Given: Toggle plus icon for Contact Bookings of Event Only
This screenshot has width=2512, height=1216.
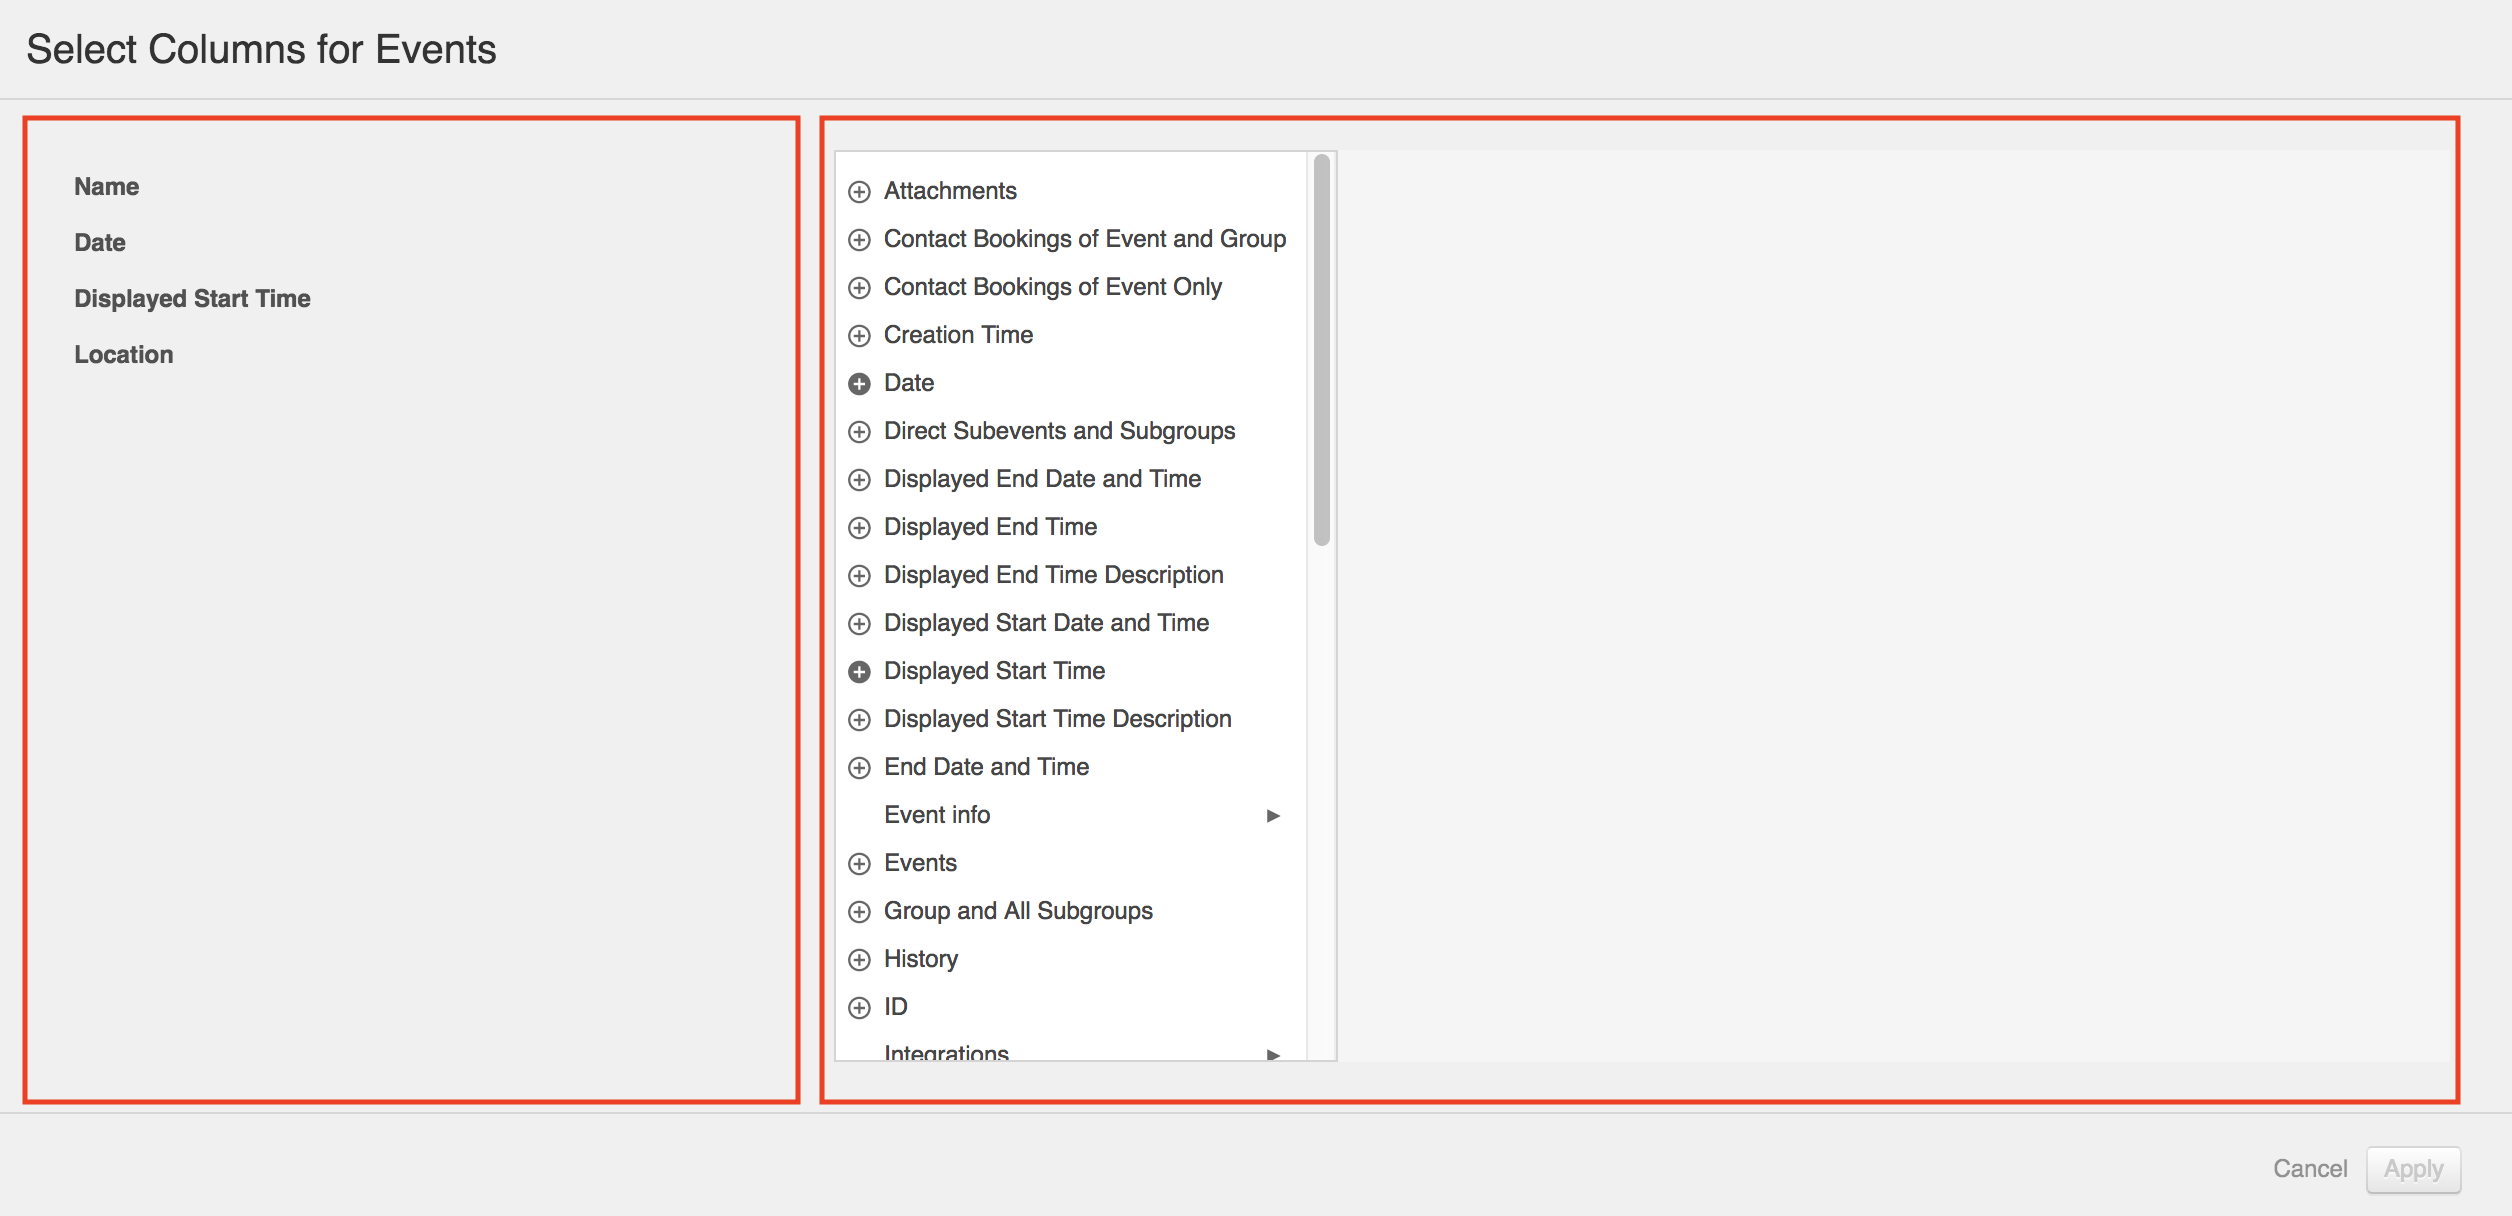Looking at the screenshot, I should point(859,288).
